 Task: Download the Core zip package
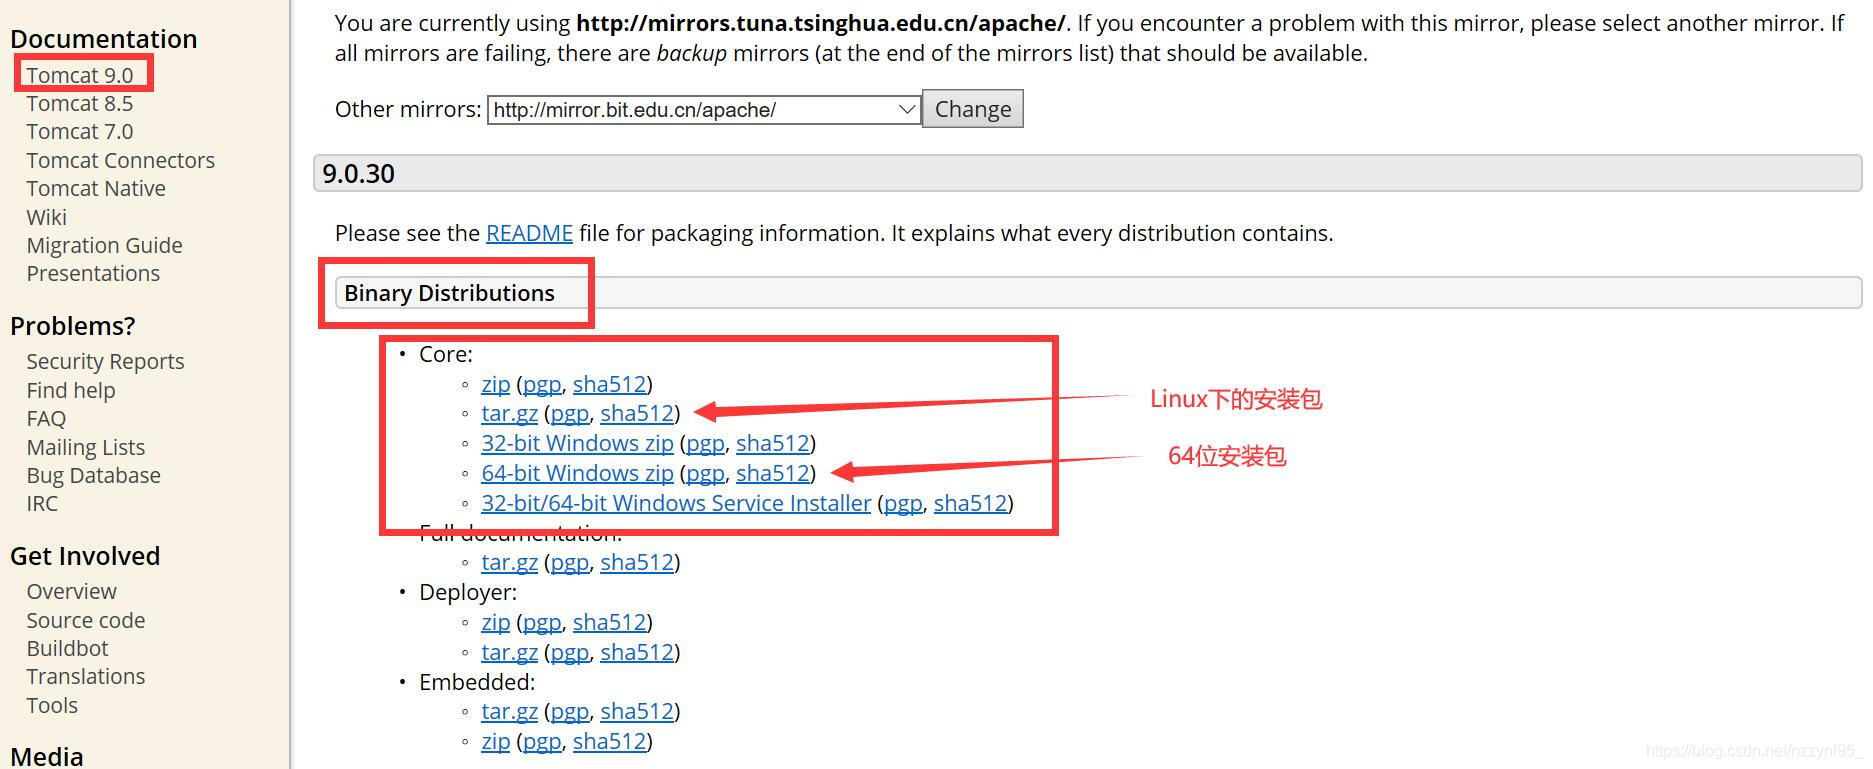coord(495,384)
